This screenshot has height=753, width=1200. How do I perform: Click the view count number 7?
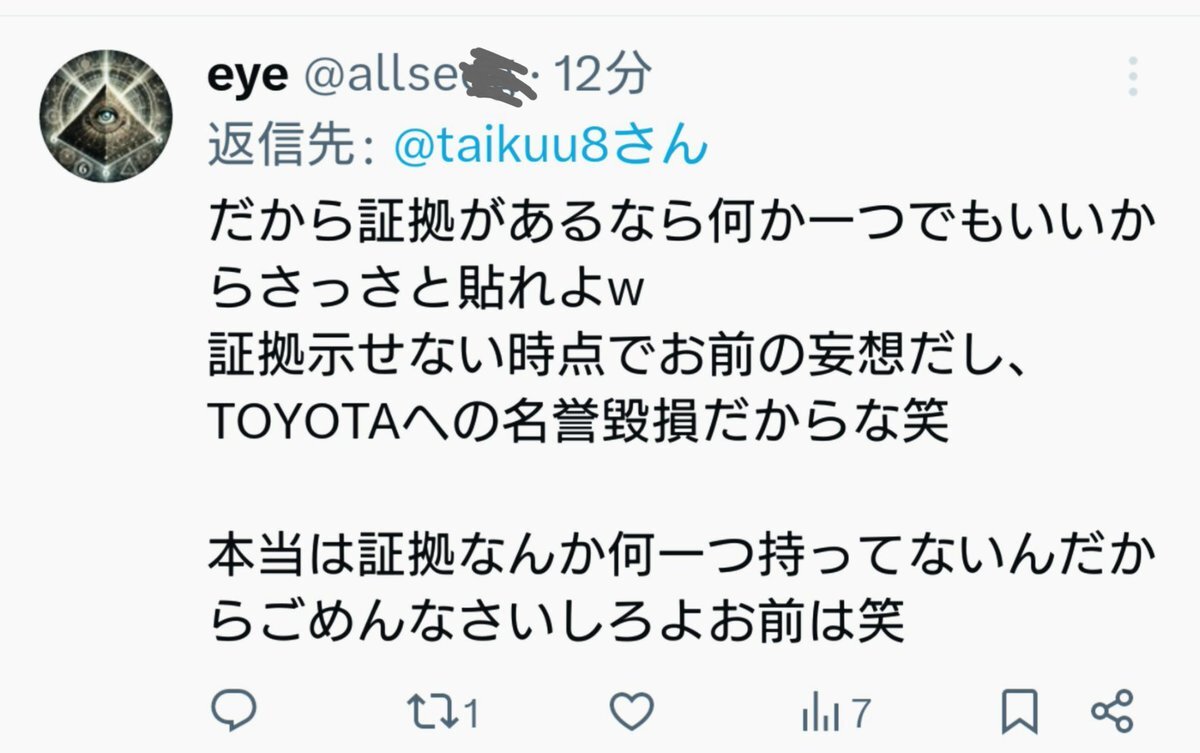pyautogui.click(x=859, y=714)
